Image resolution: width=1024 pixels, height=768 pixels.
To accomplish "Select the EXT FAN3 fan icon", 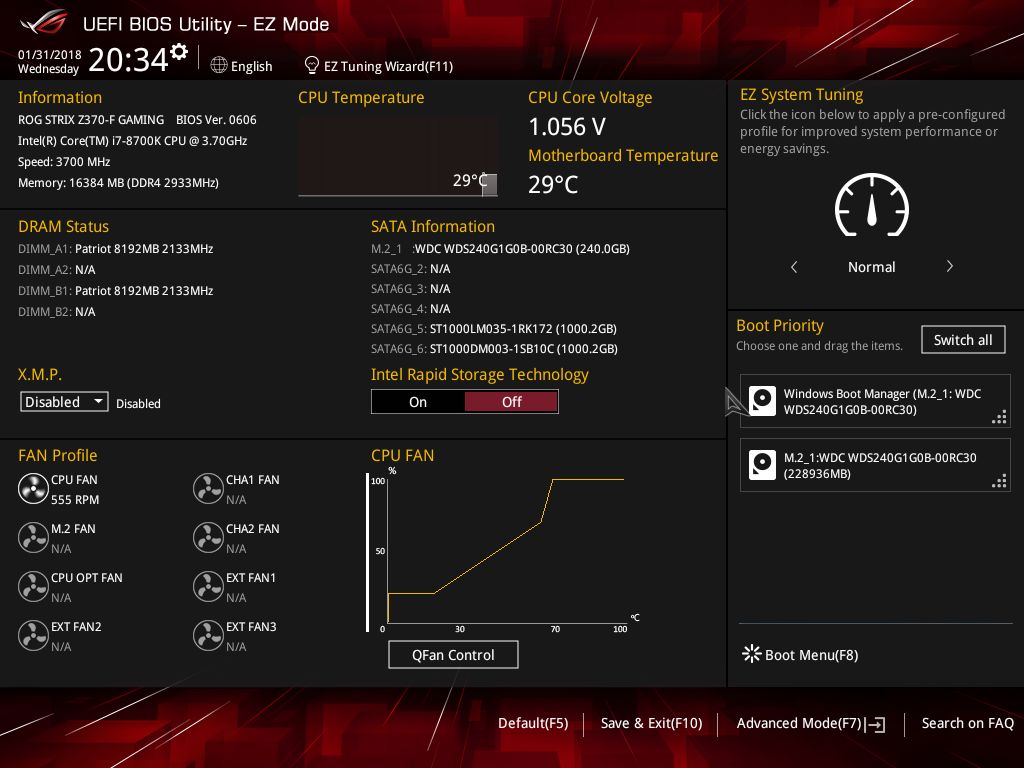I will point(208,635).
